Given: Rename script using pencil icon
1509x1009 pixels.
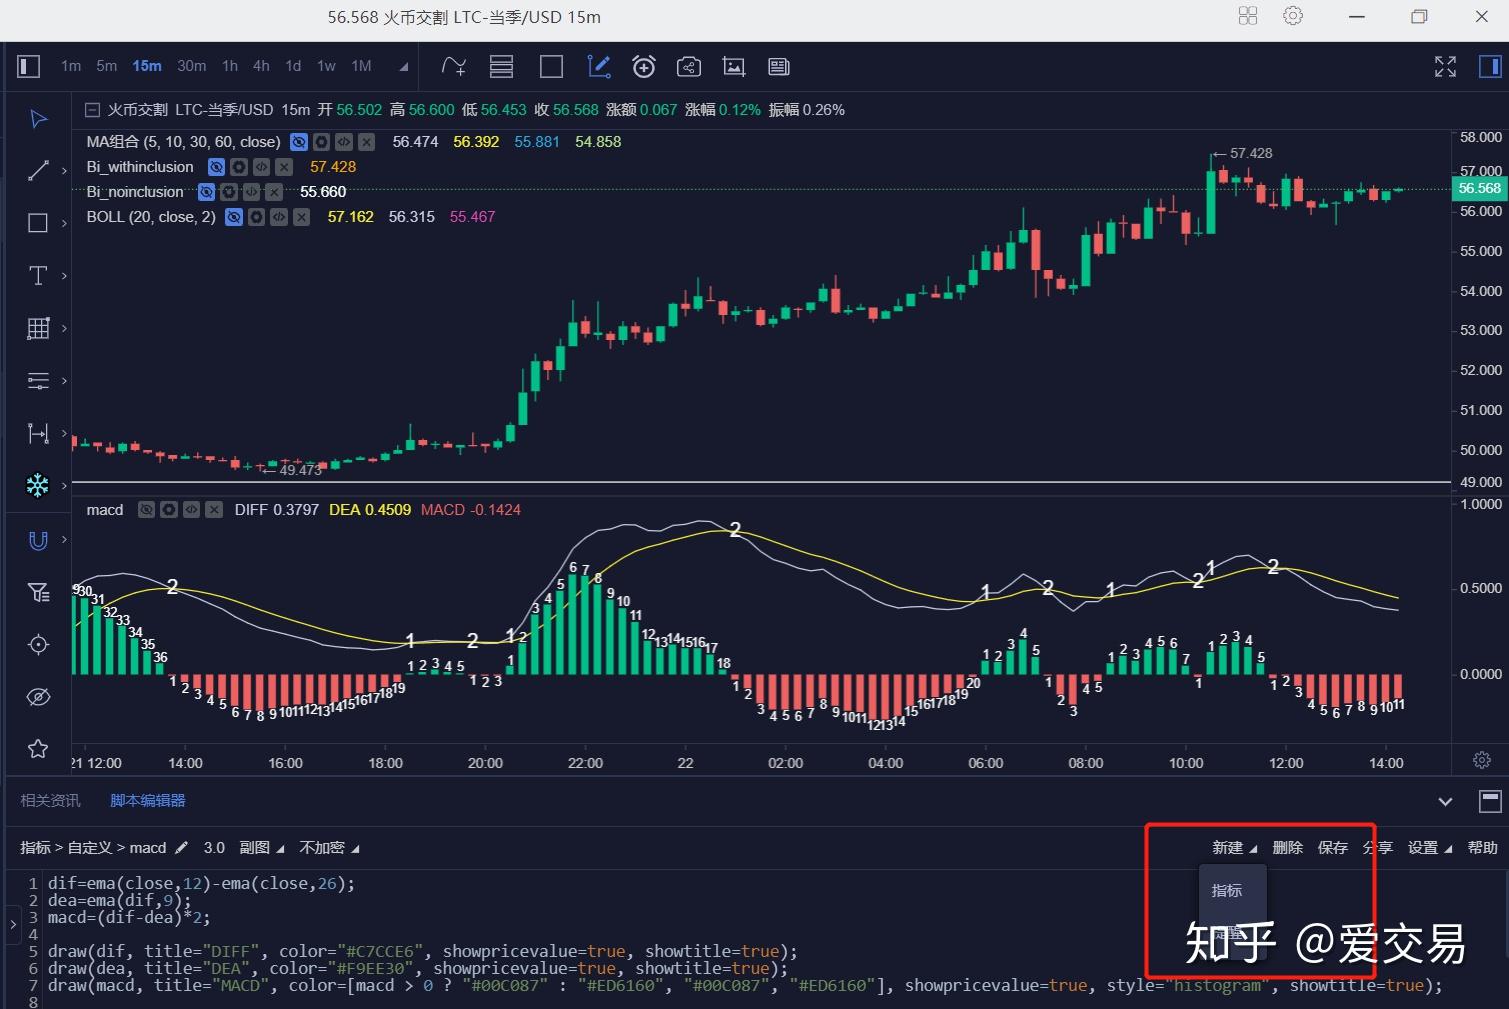Looking at the screenshot, I should point(181,848).
